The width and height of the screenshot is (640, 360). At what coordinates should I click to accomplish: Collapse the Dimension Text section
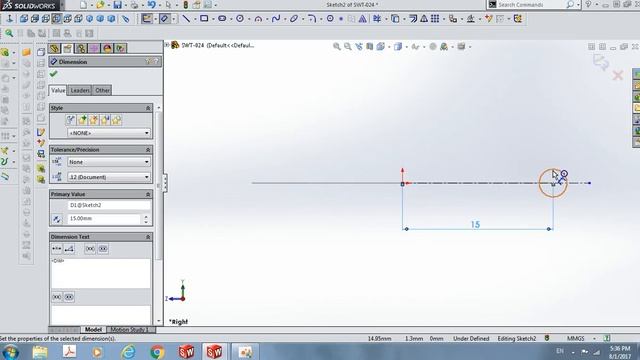tap(148, 237)
